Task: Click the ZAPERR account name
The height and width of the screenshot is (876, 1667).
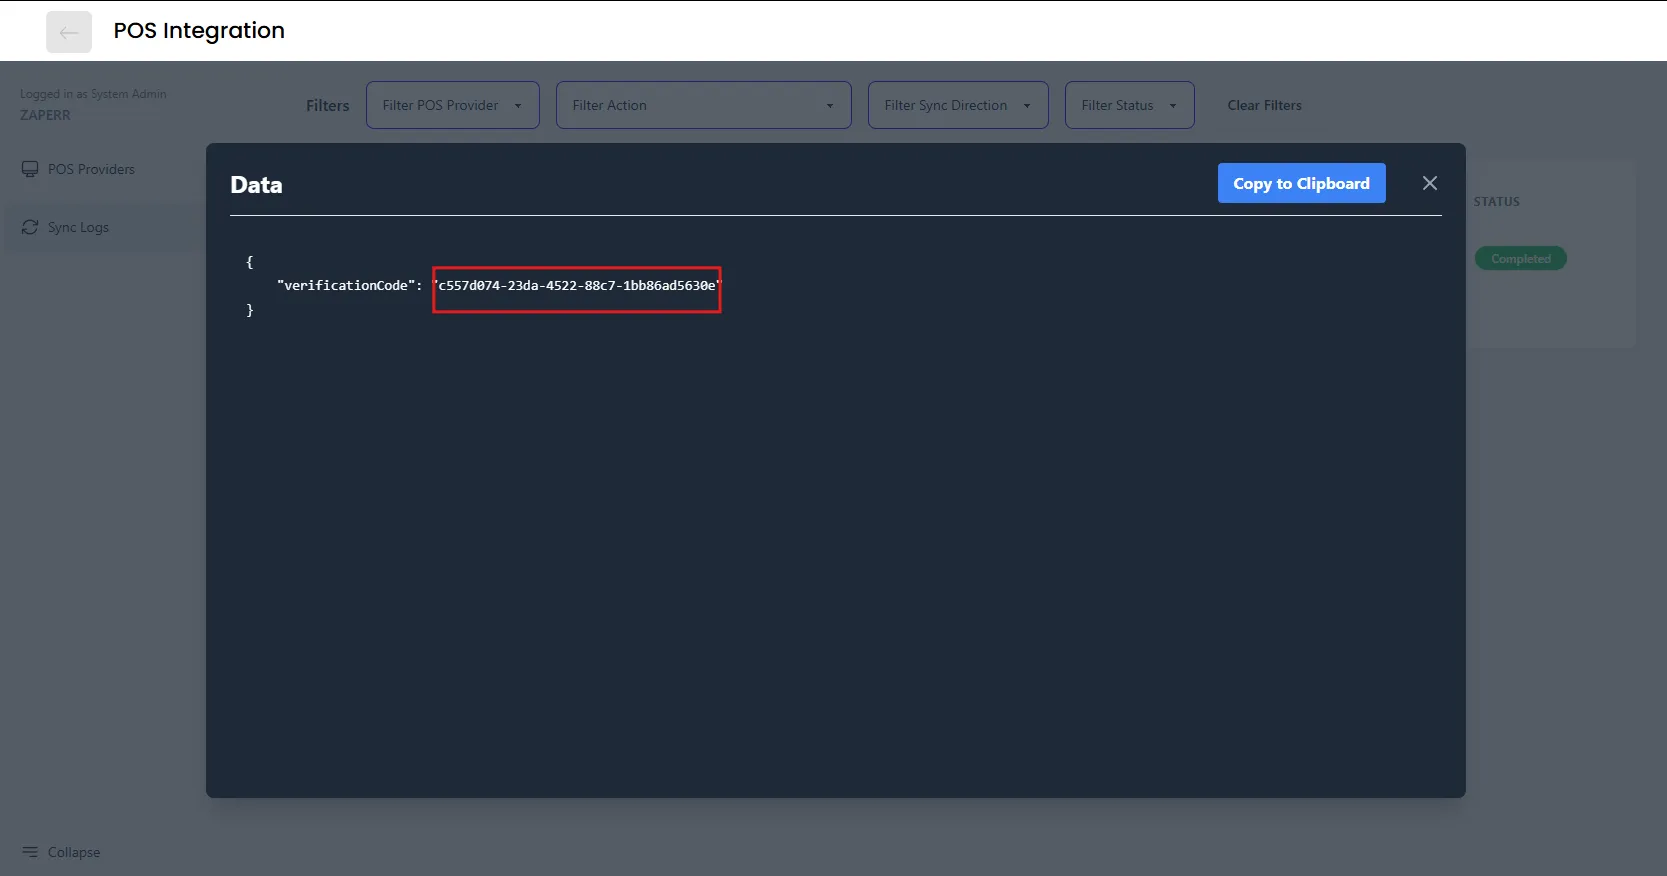Action: click(45, 115)
